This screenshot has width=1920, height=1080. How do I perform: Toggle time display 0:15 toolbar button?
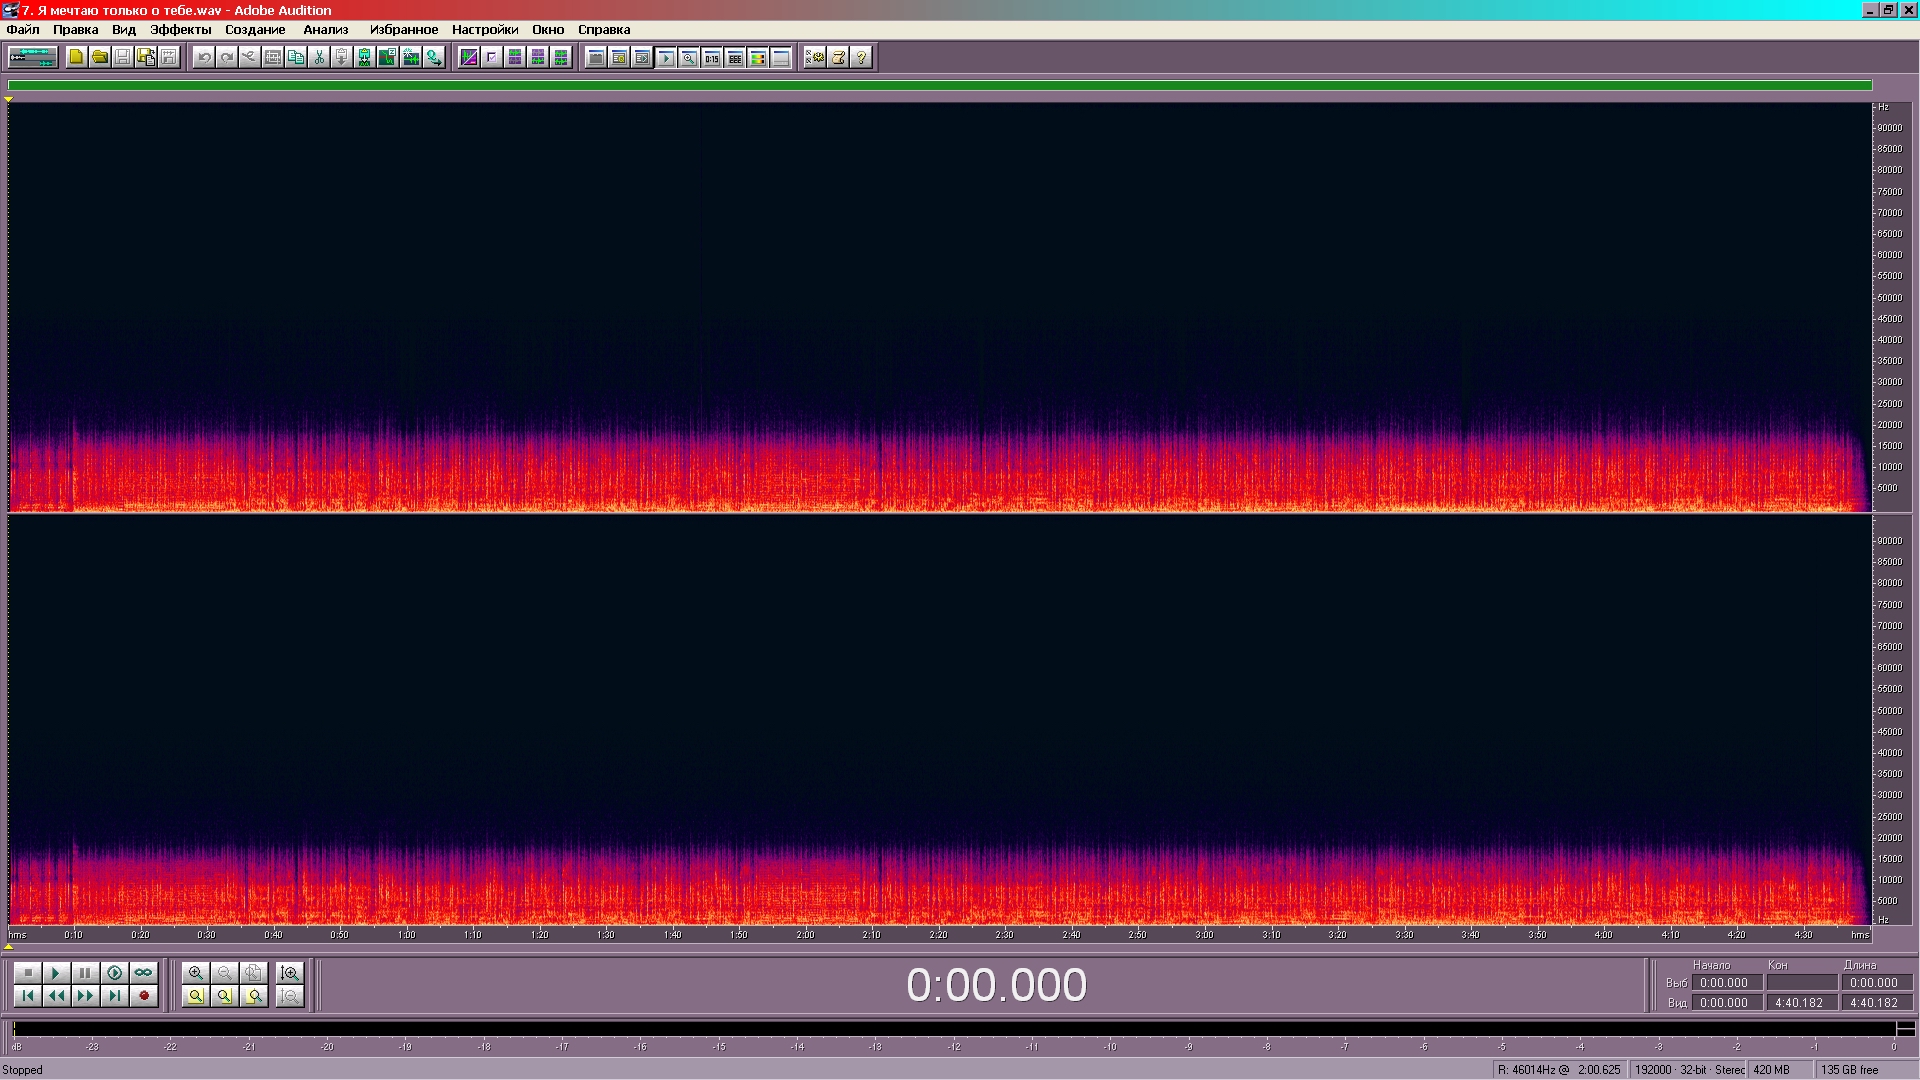(711, 58)
